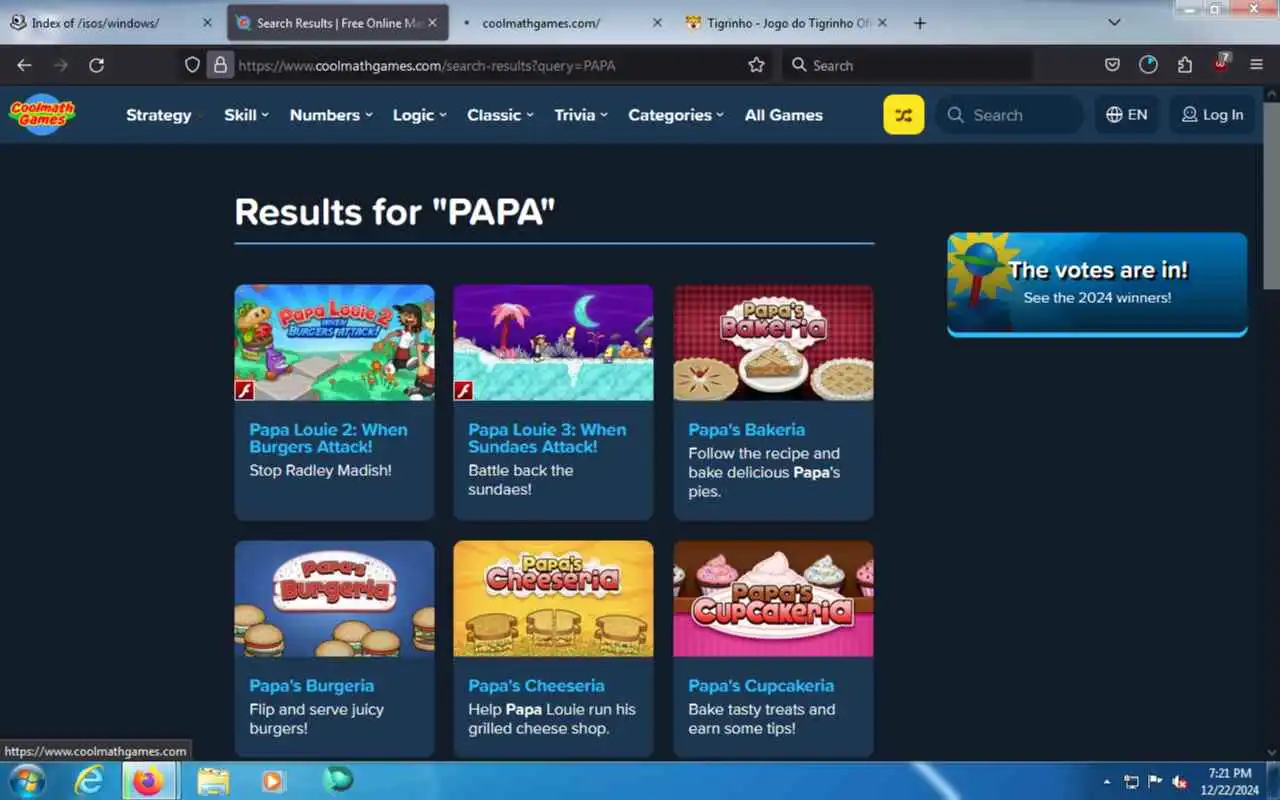Expand the Logic menu

420,115
